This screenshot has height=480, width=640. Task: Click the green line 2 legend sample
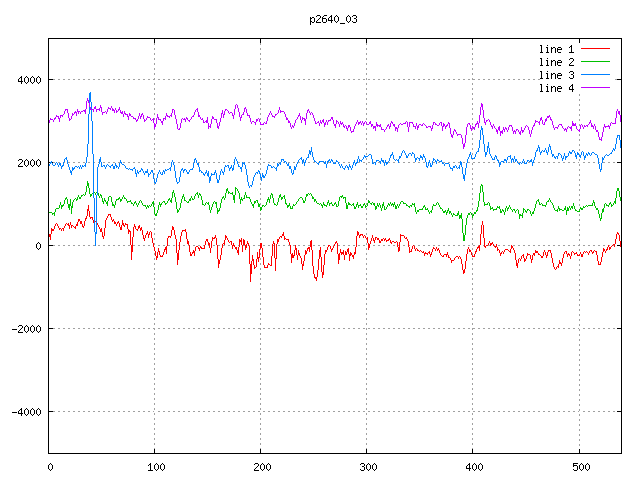595,62
